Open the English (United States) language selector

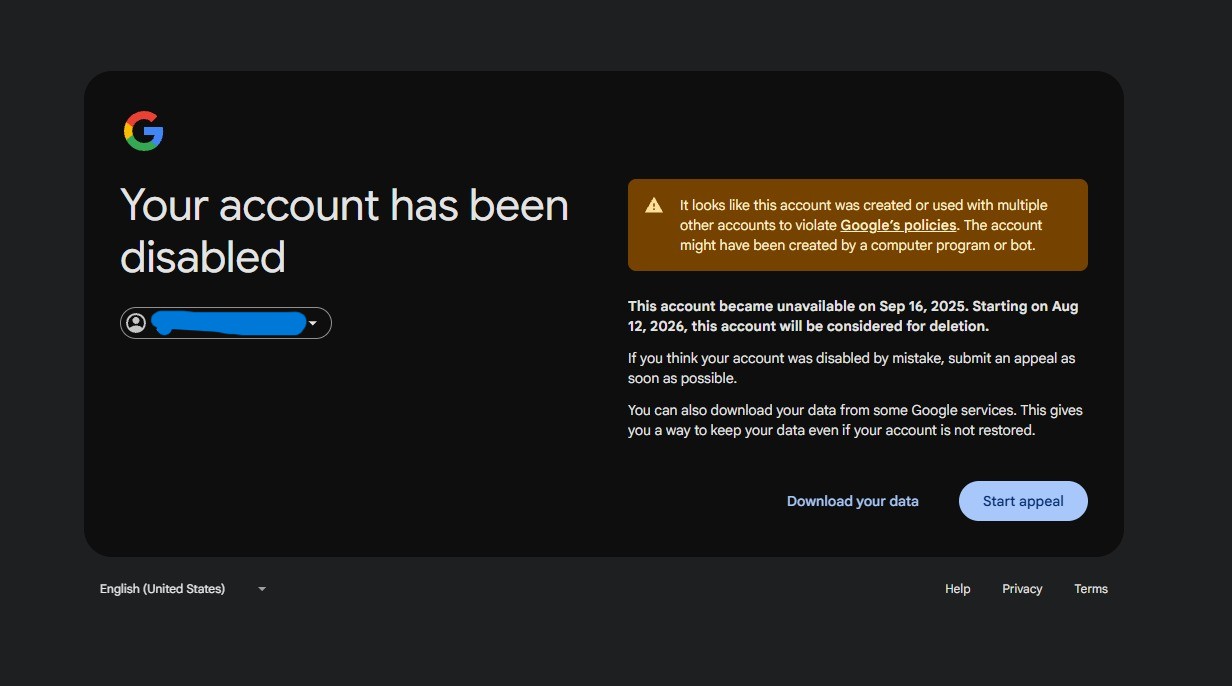pos(183,589)
